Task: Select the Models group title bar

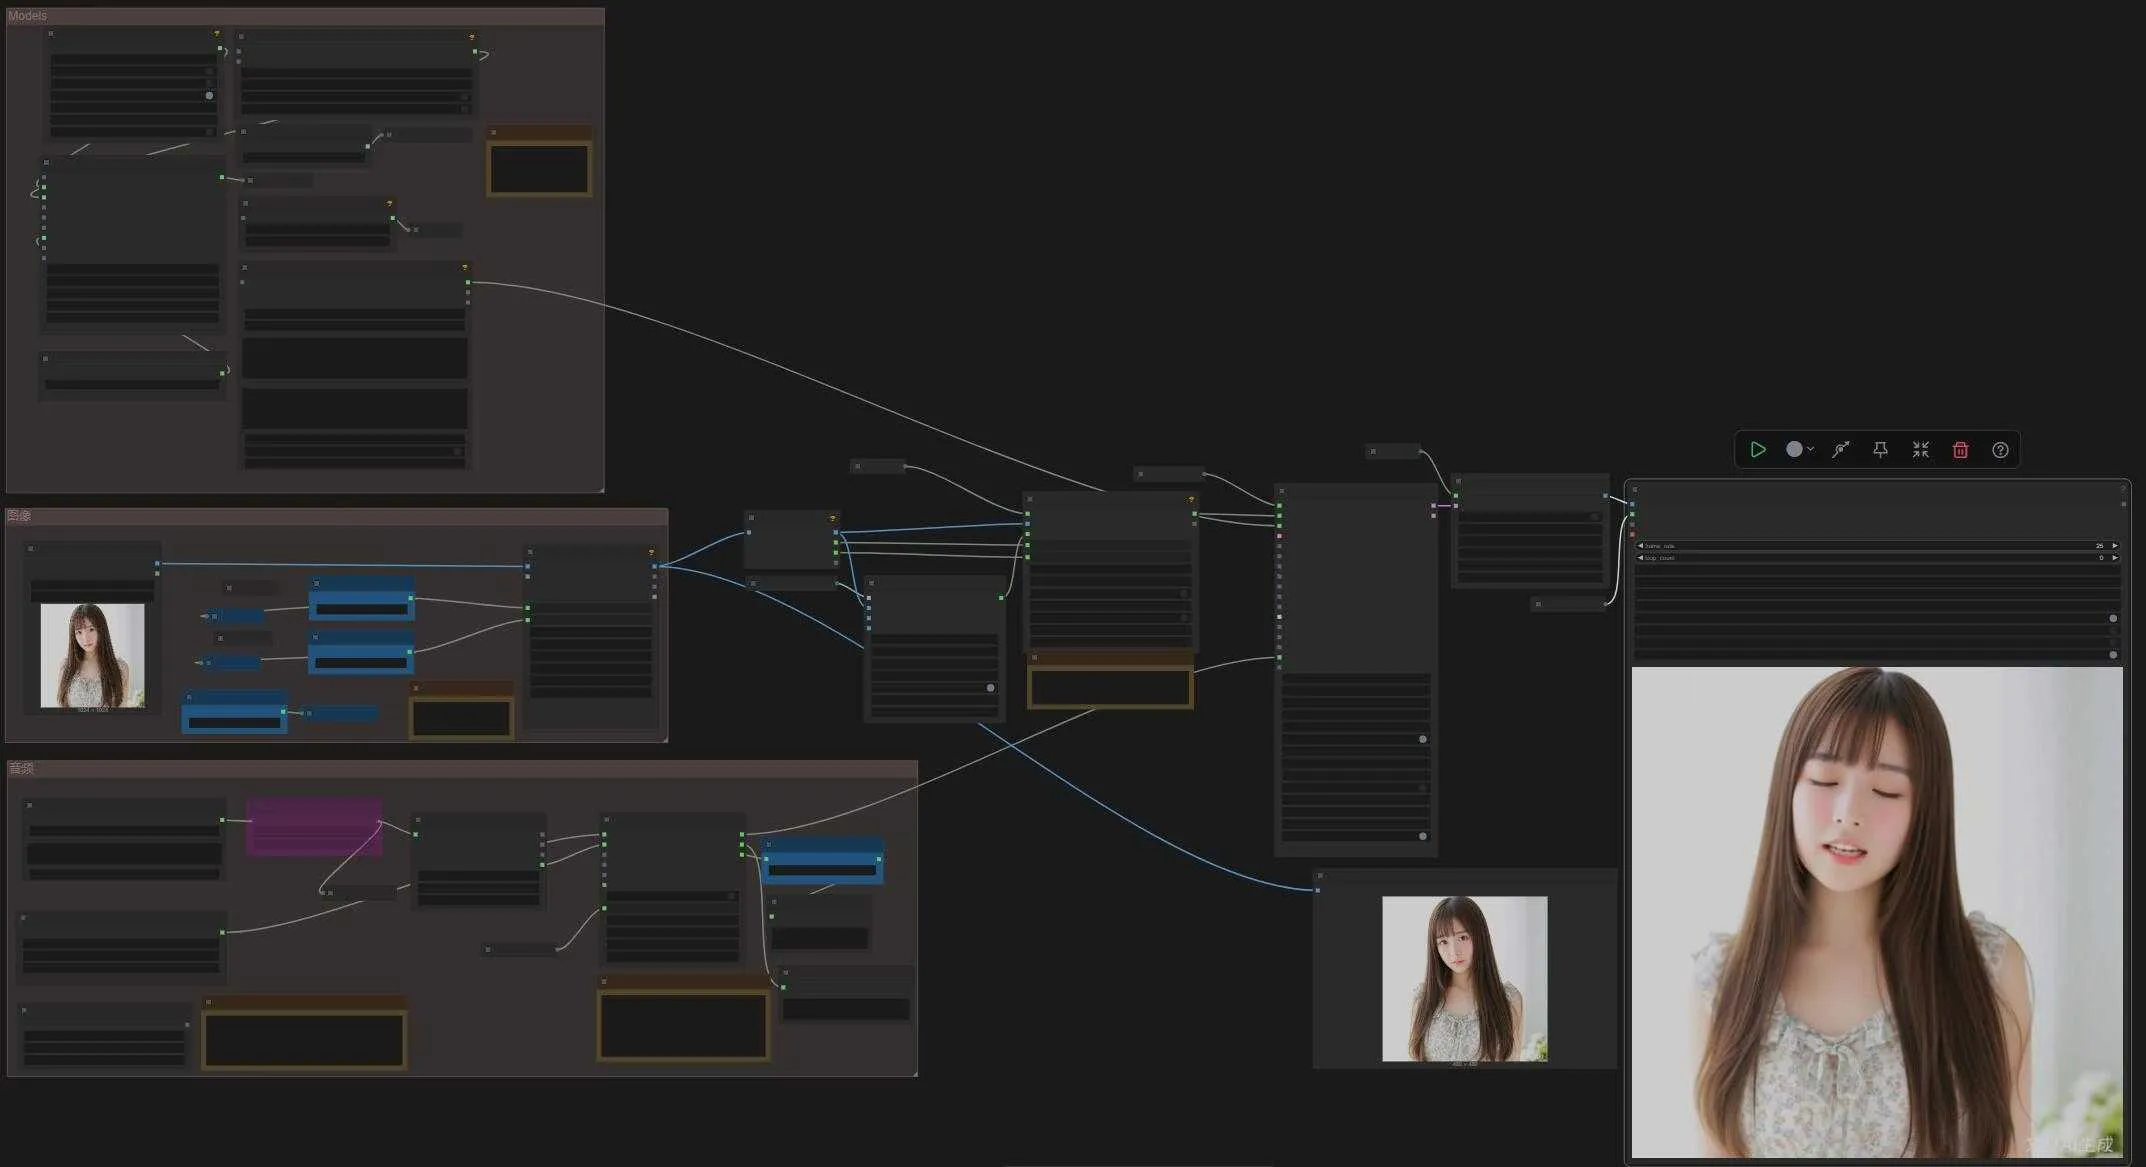Action: [300, 16]
